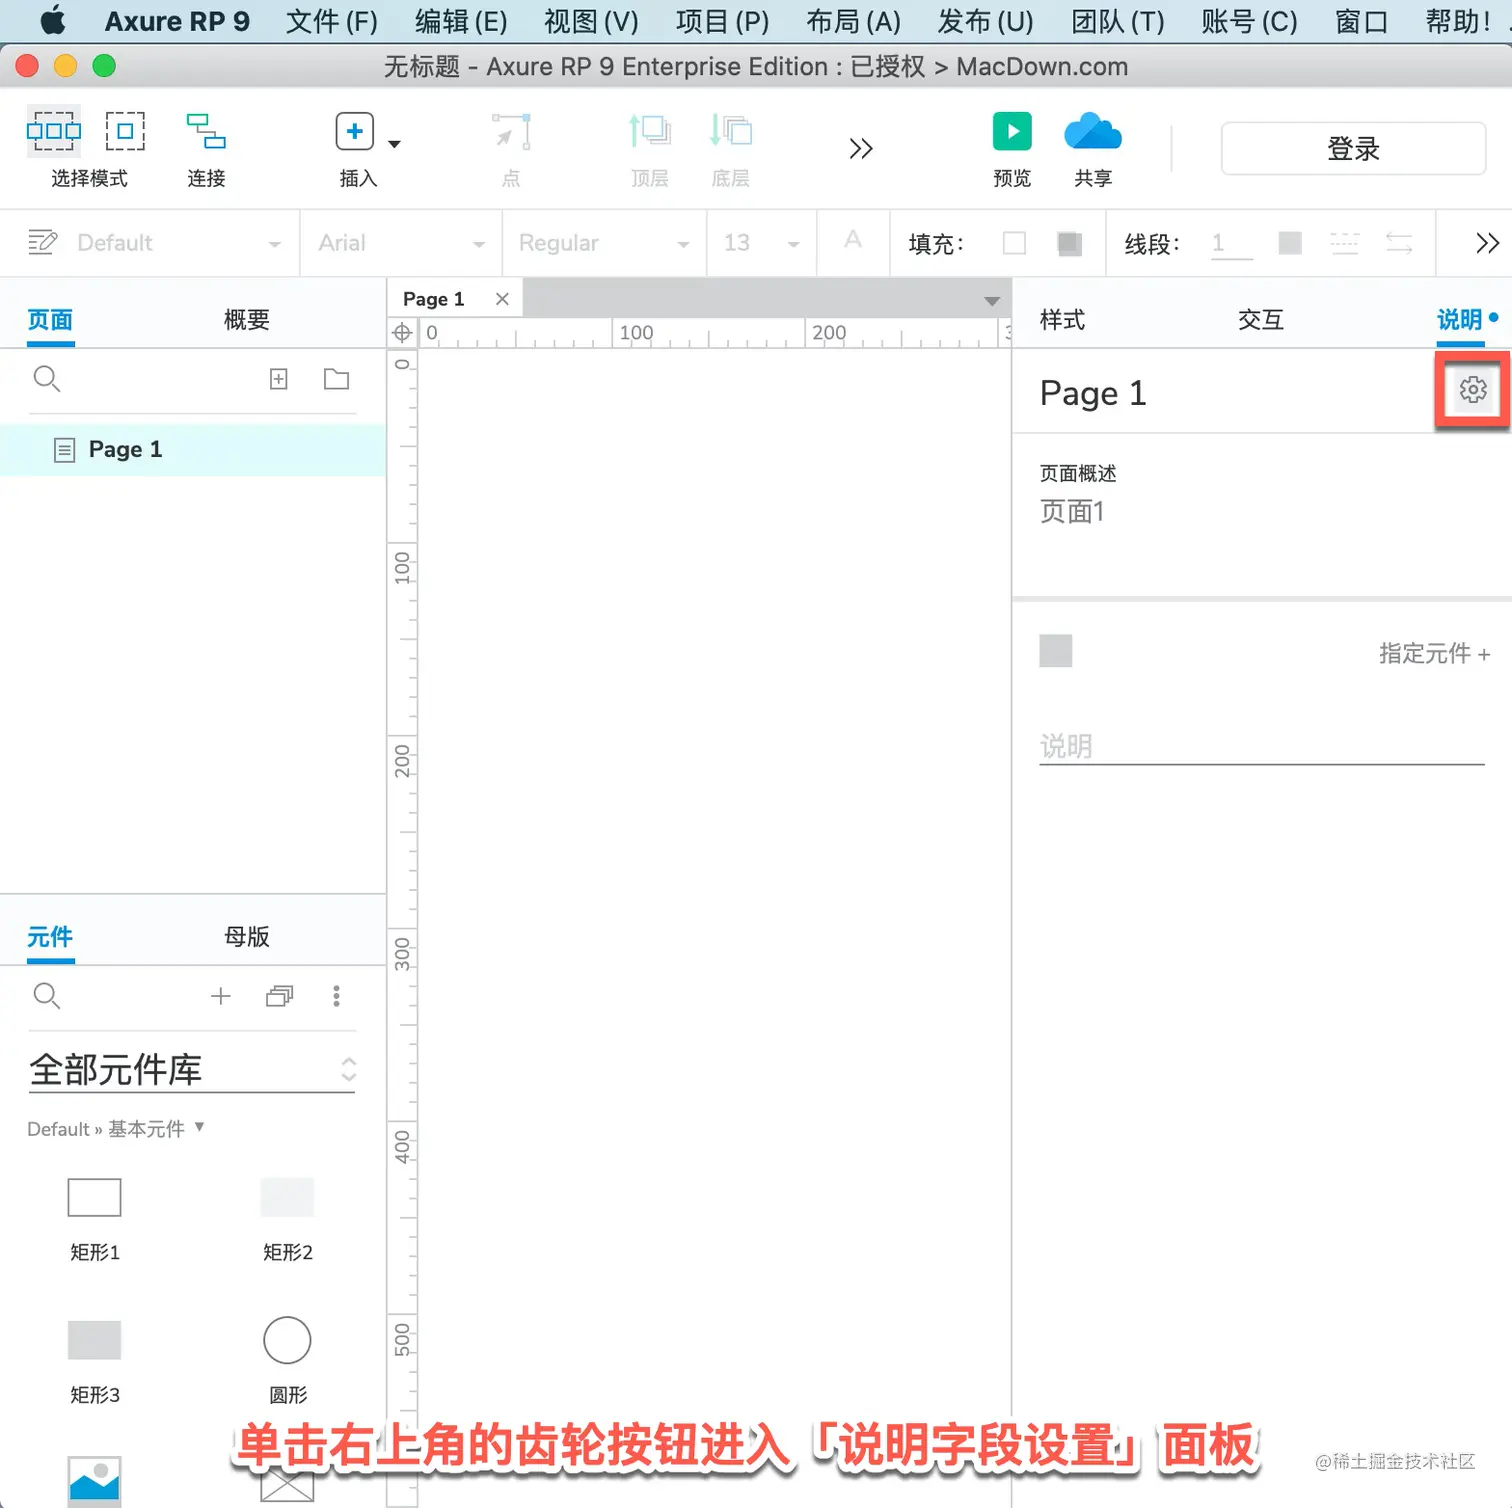Image resolution: width=1512 pixels, height=1508 pixels.
Task: Switch to the 元件 libraries tab
Action: (x=50, y=937)
